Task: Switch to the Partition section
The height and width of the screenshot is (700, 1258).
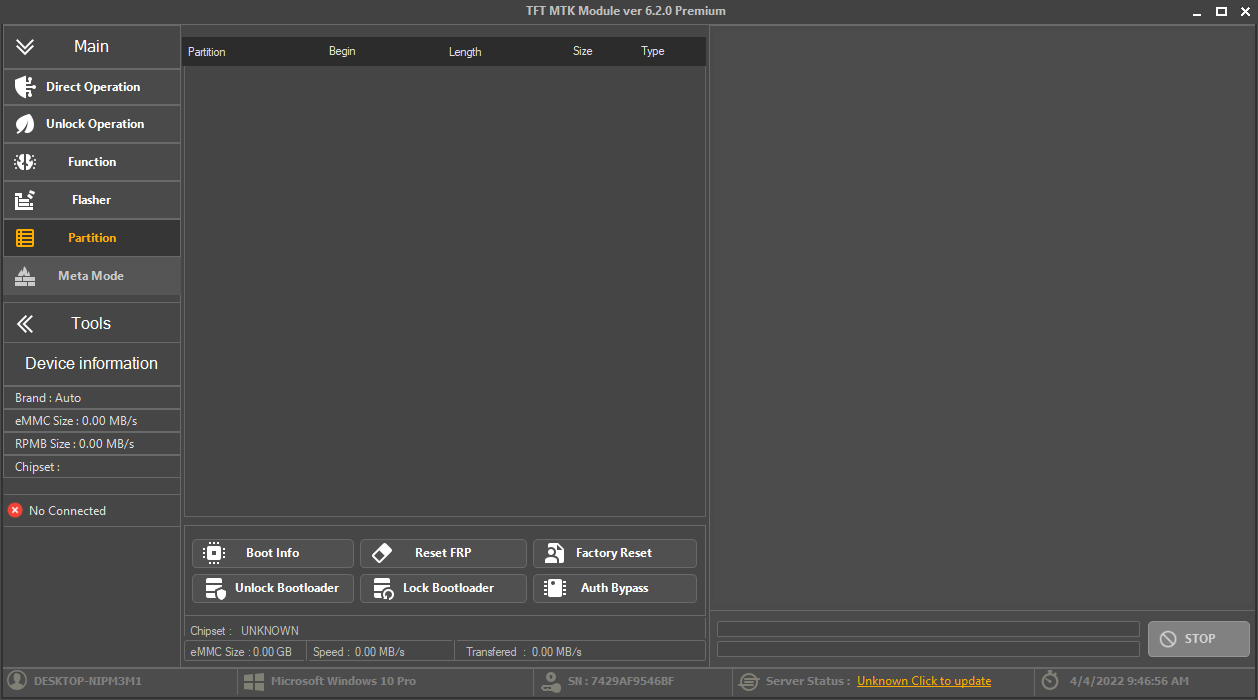Action: pos(91,237)
